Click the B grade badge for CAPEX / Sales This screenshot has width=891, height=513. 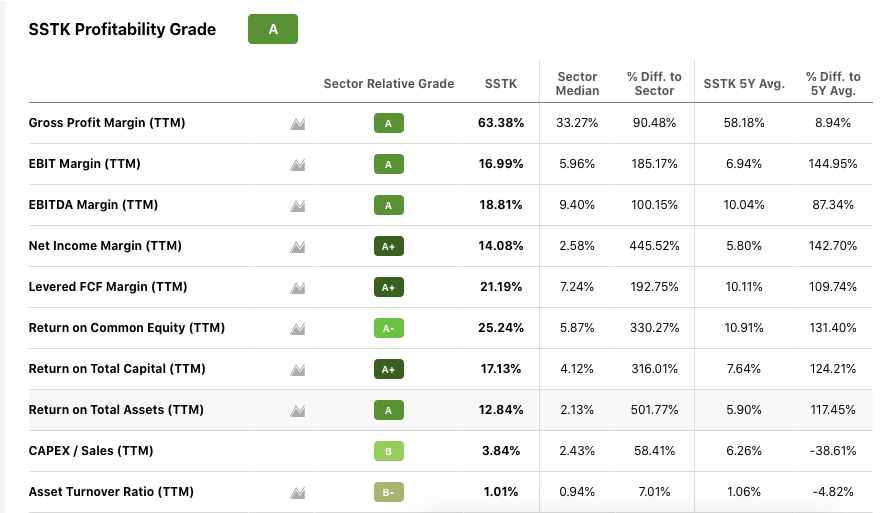click(388, 451)
